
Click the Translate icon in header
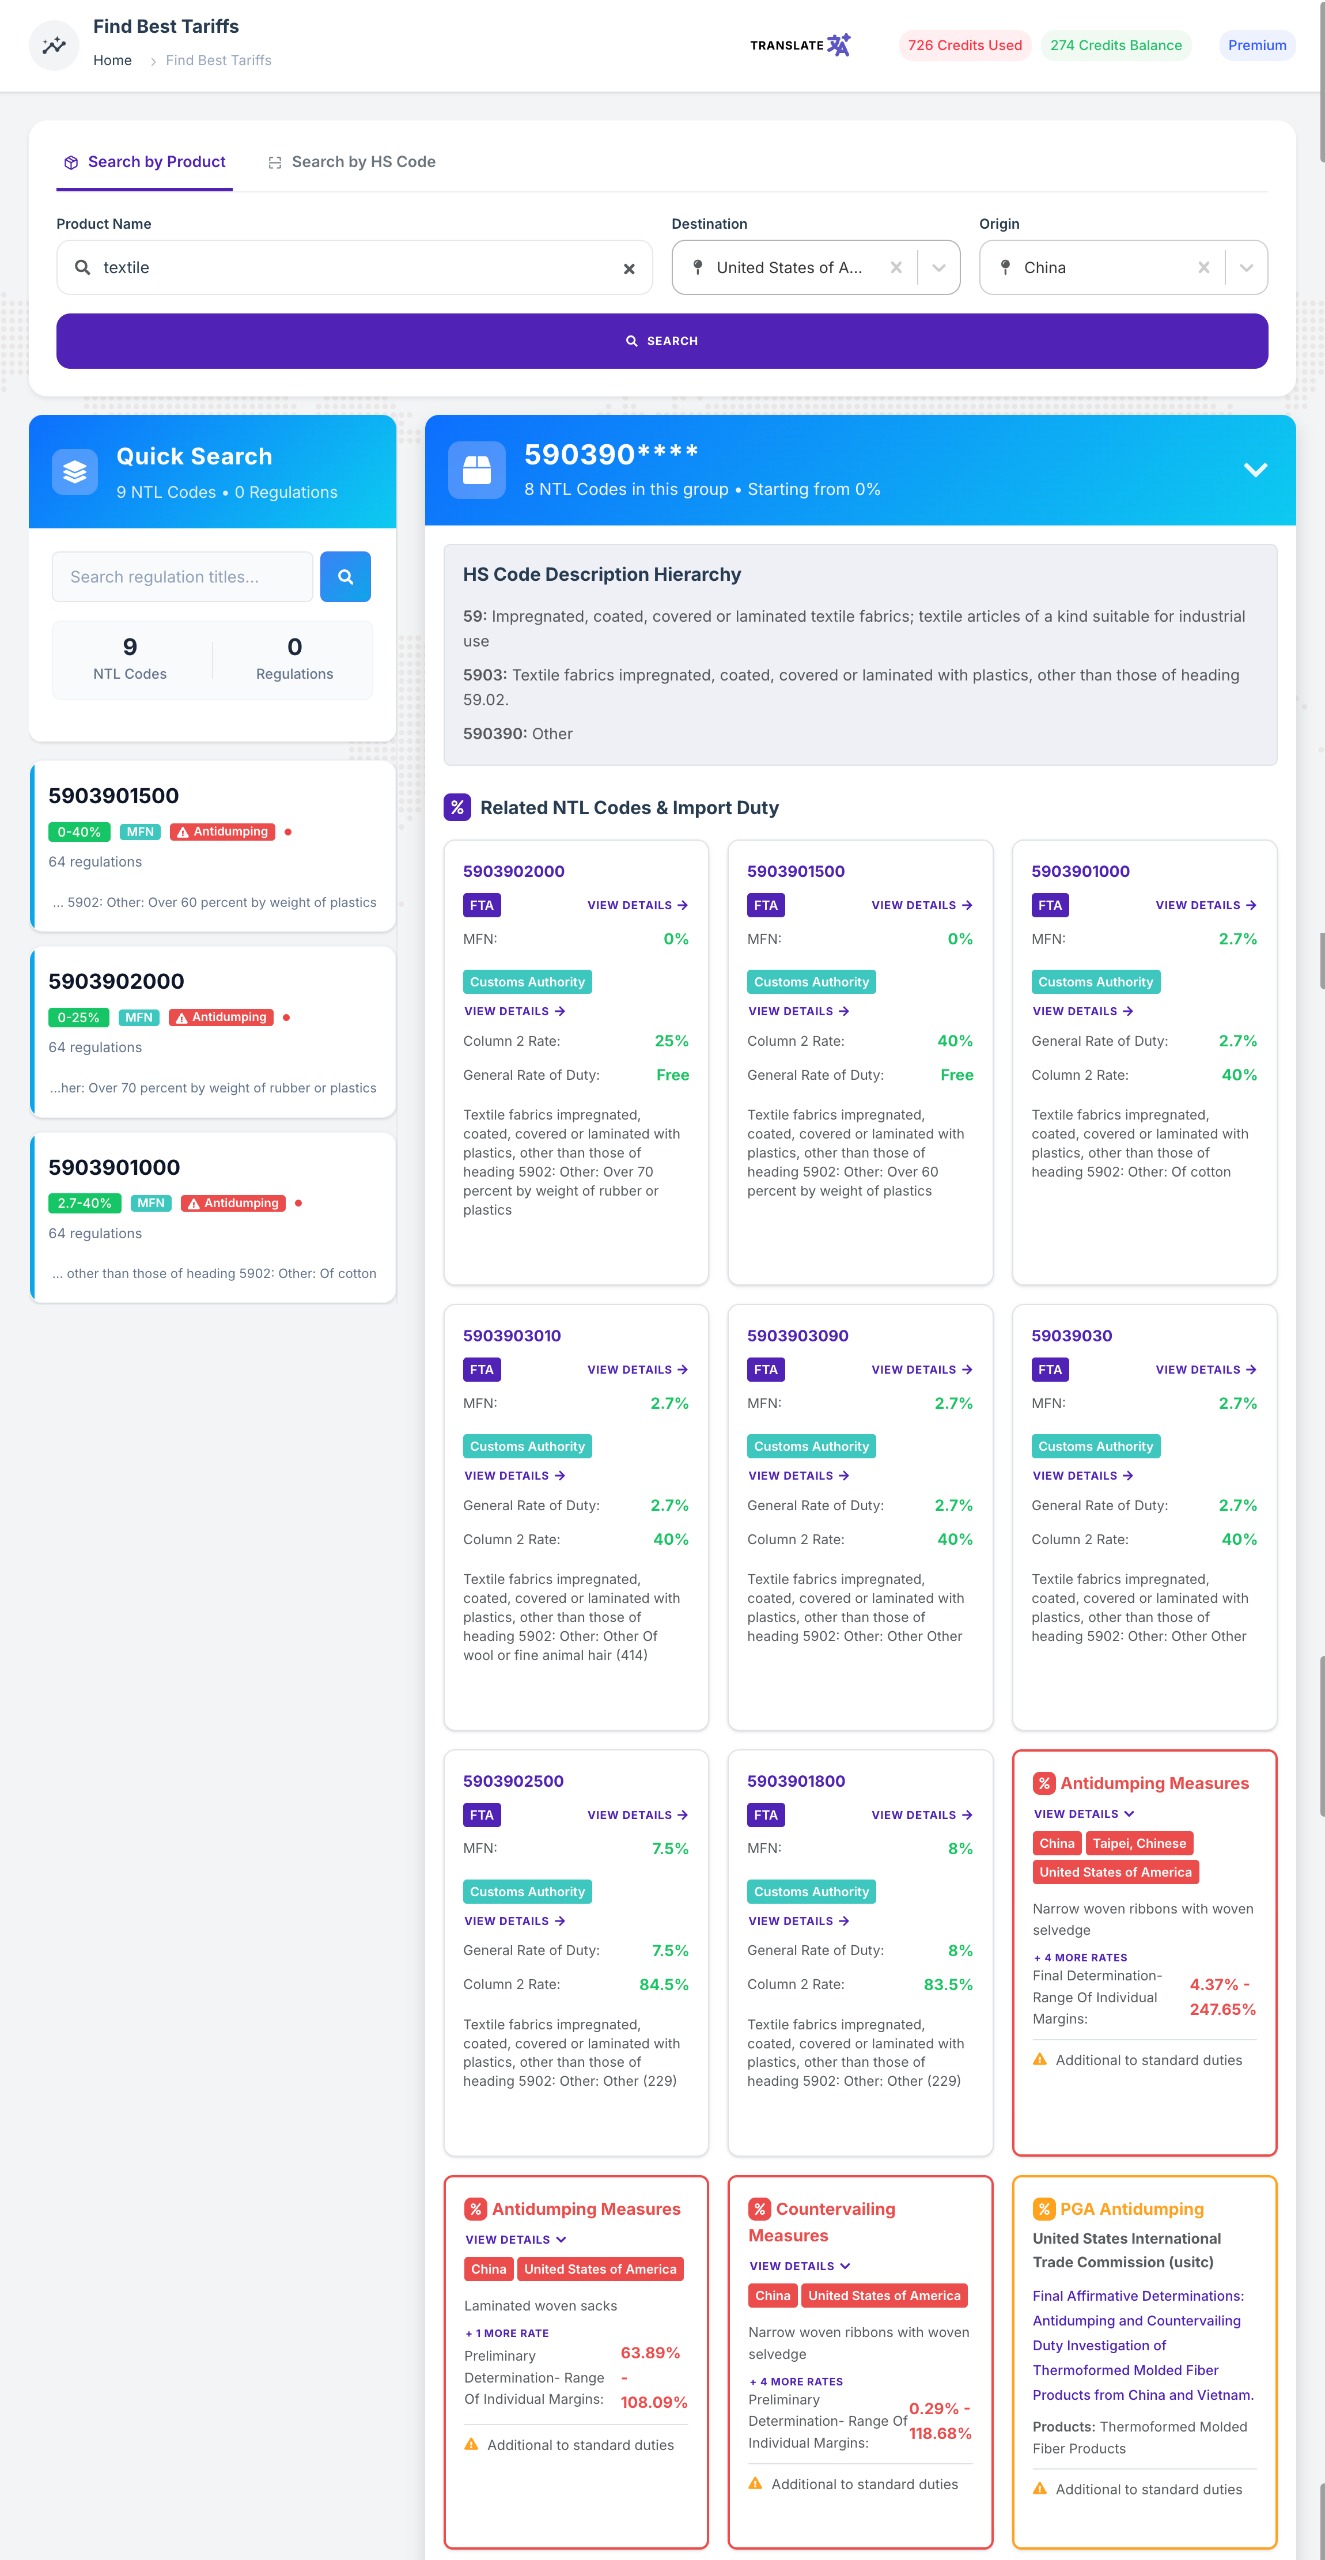(838, 45)
